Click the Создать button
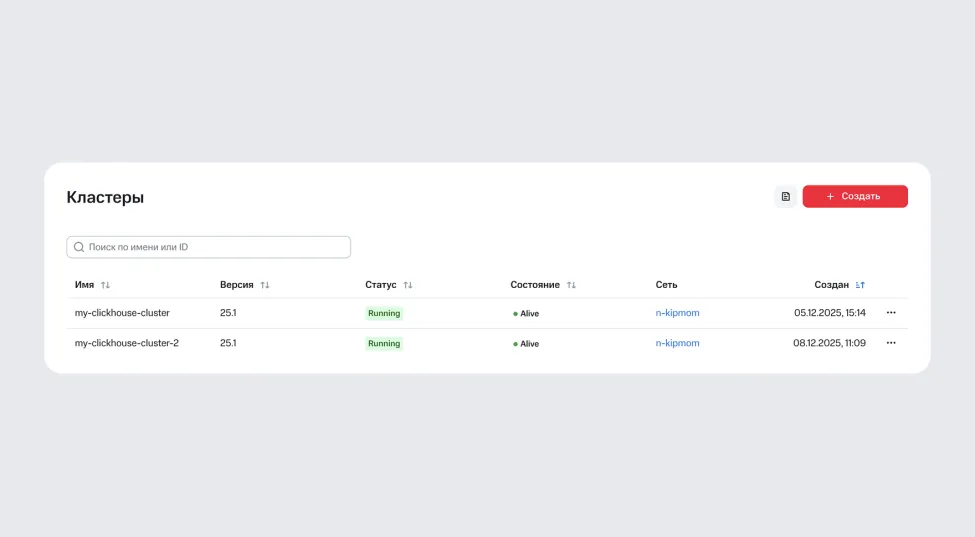The width and height of the screenshot is (975, 537). [855, 197]
